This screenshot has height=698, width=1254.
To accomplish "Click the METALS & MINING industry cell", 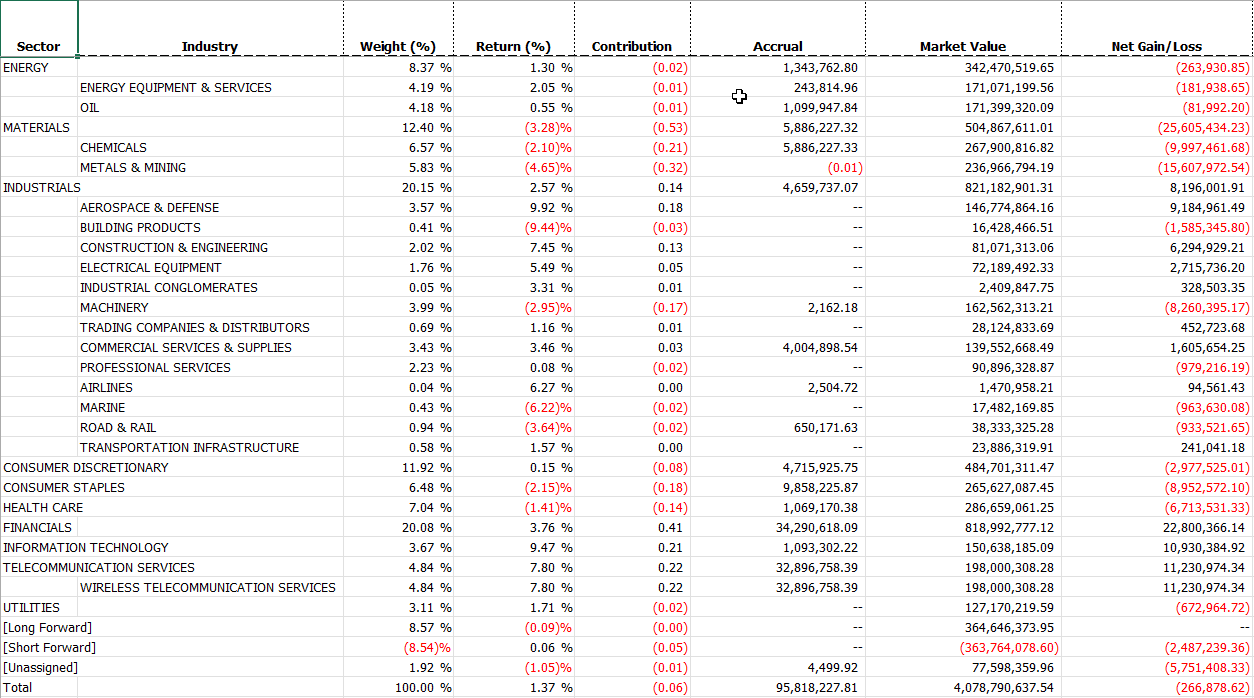I will coord(133,168).
